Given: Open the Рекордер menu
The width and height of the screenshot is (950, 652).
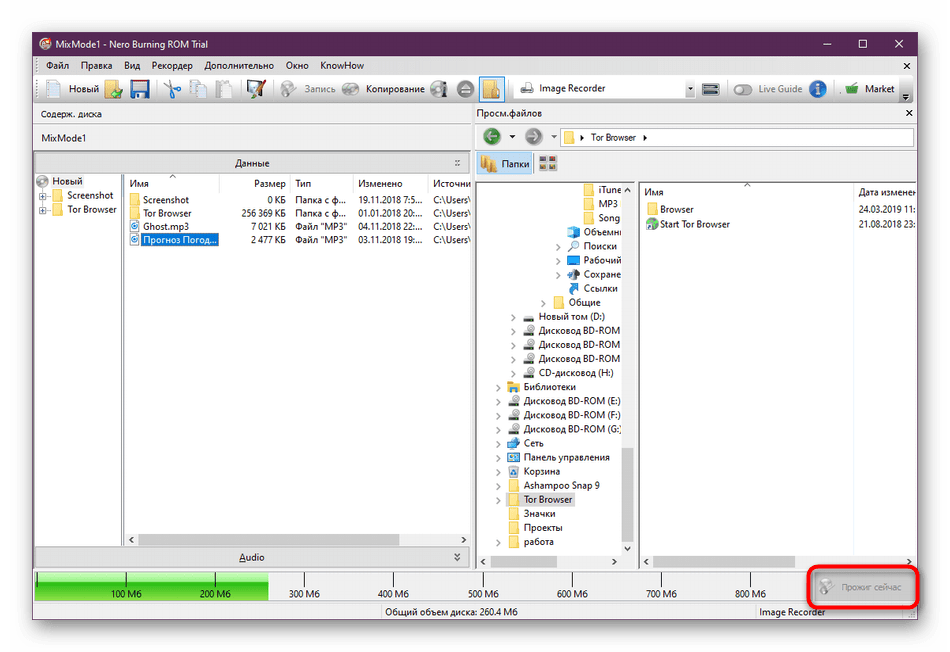Looking at the screenshot, I should coord(172,65).
